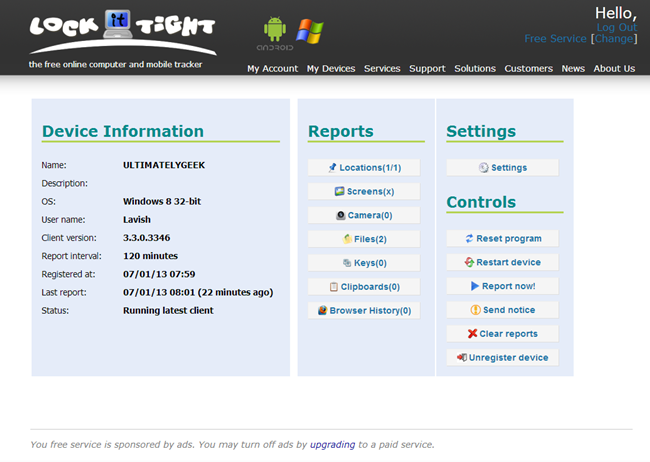Click the user name Lavish
Screen dimensions: 650x462
tap(137, 220)
